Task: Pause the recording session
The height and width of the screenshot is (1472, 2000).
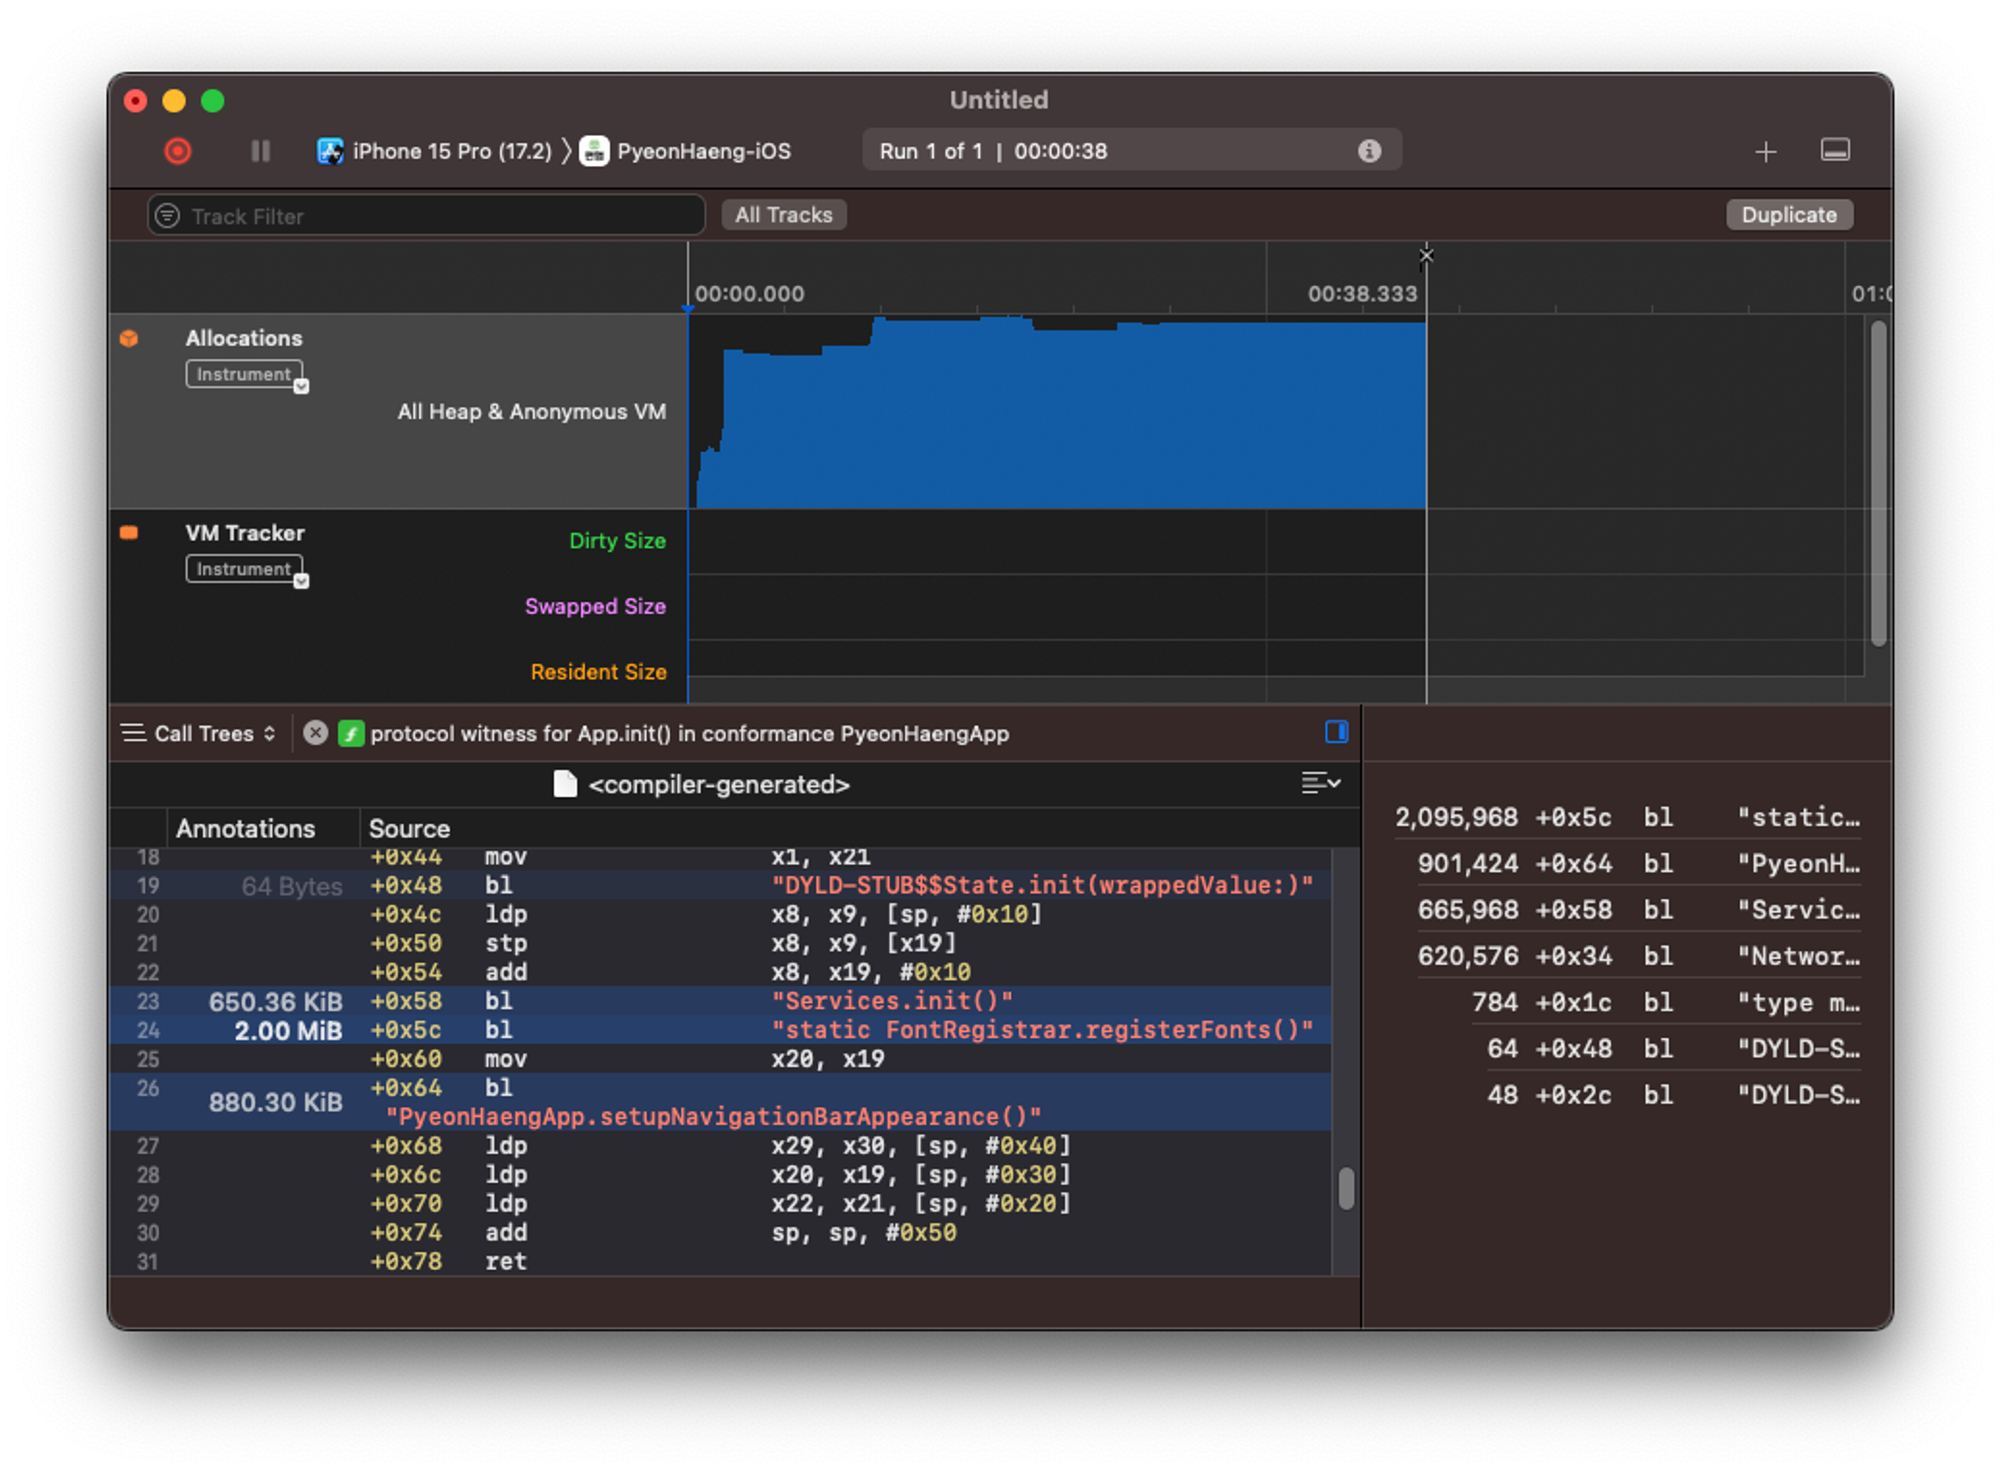Action: (x=260, y=151)
